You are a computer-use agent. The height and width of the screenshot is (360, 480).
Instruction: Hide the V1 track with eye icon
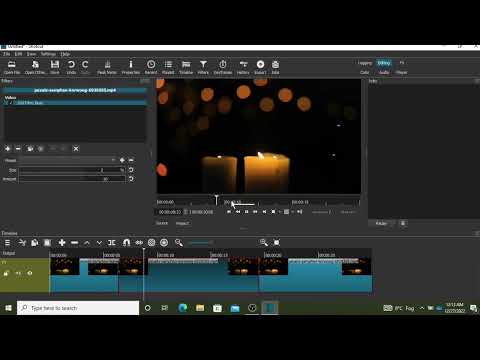tap(30, 273)
